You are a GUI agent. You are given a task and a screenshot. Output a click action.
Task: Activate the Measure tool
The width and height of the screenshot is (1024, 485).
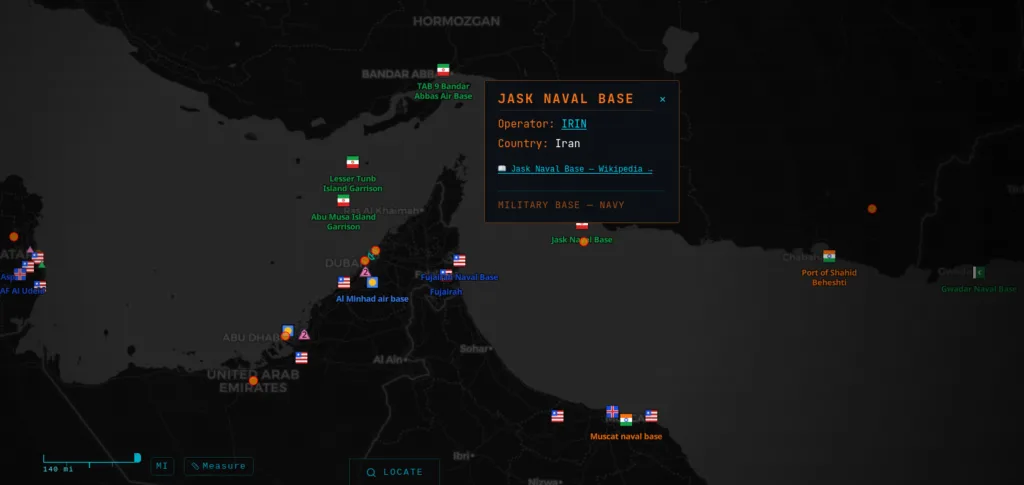click(x=219, y=466)
